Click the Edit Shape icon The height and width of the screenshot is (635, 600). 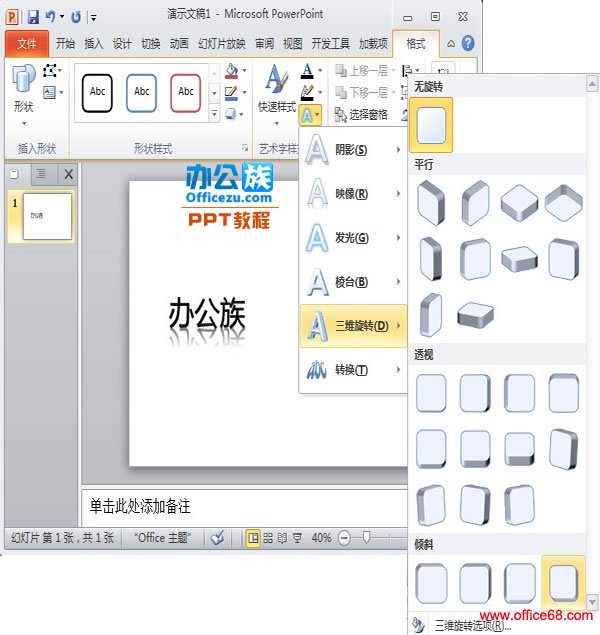(x=50, y=70)
